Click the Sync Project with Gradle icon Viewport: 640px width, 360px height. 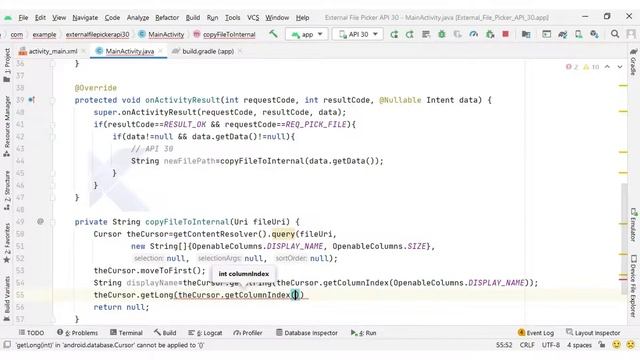click(562, 34)
